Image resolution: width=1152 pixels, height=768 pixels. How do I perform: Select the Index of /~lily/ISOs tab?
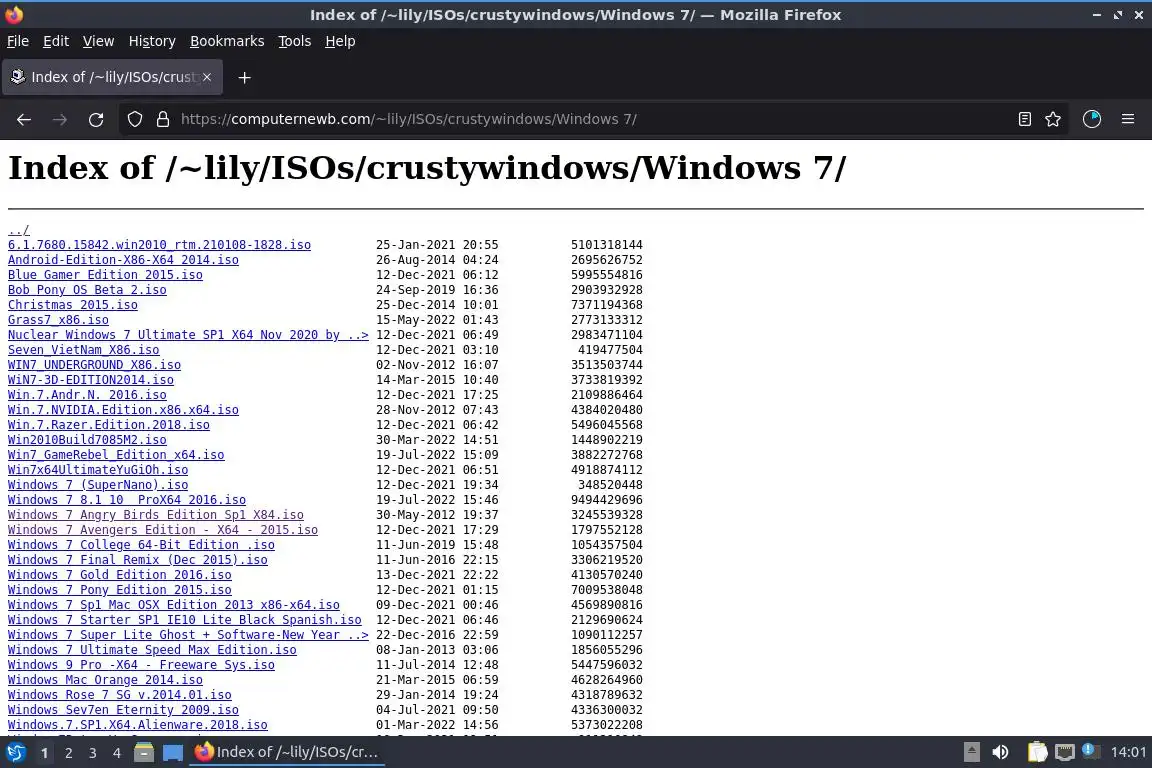pyautogui.click(x=112, y=77)
